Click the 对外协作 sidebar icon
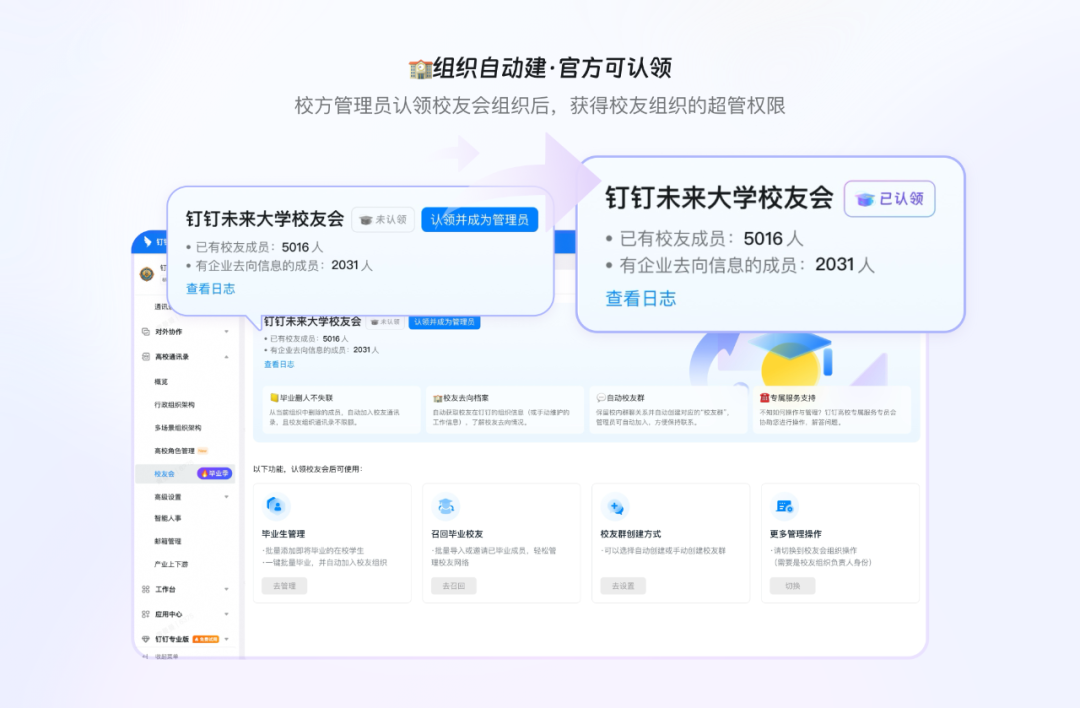This screenshot has width=1080, height=708. pos(146,331)
